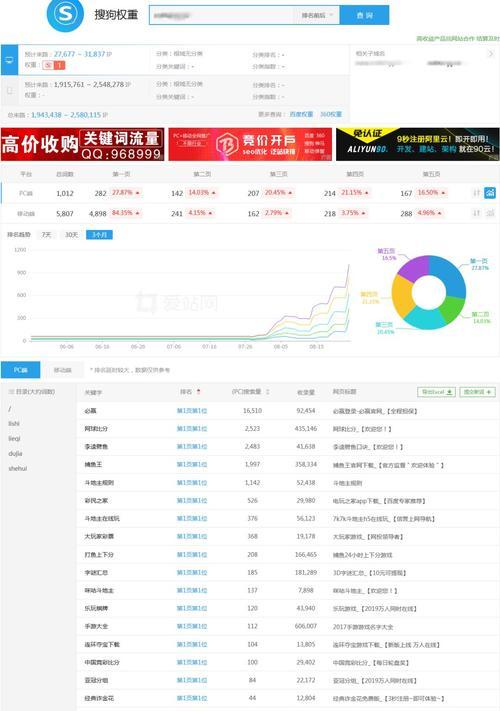
Task: Click the 导出Excel button
Action: click(x=436, y=392)
